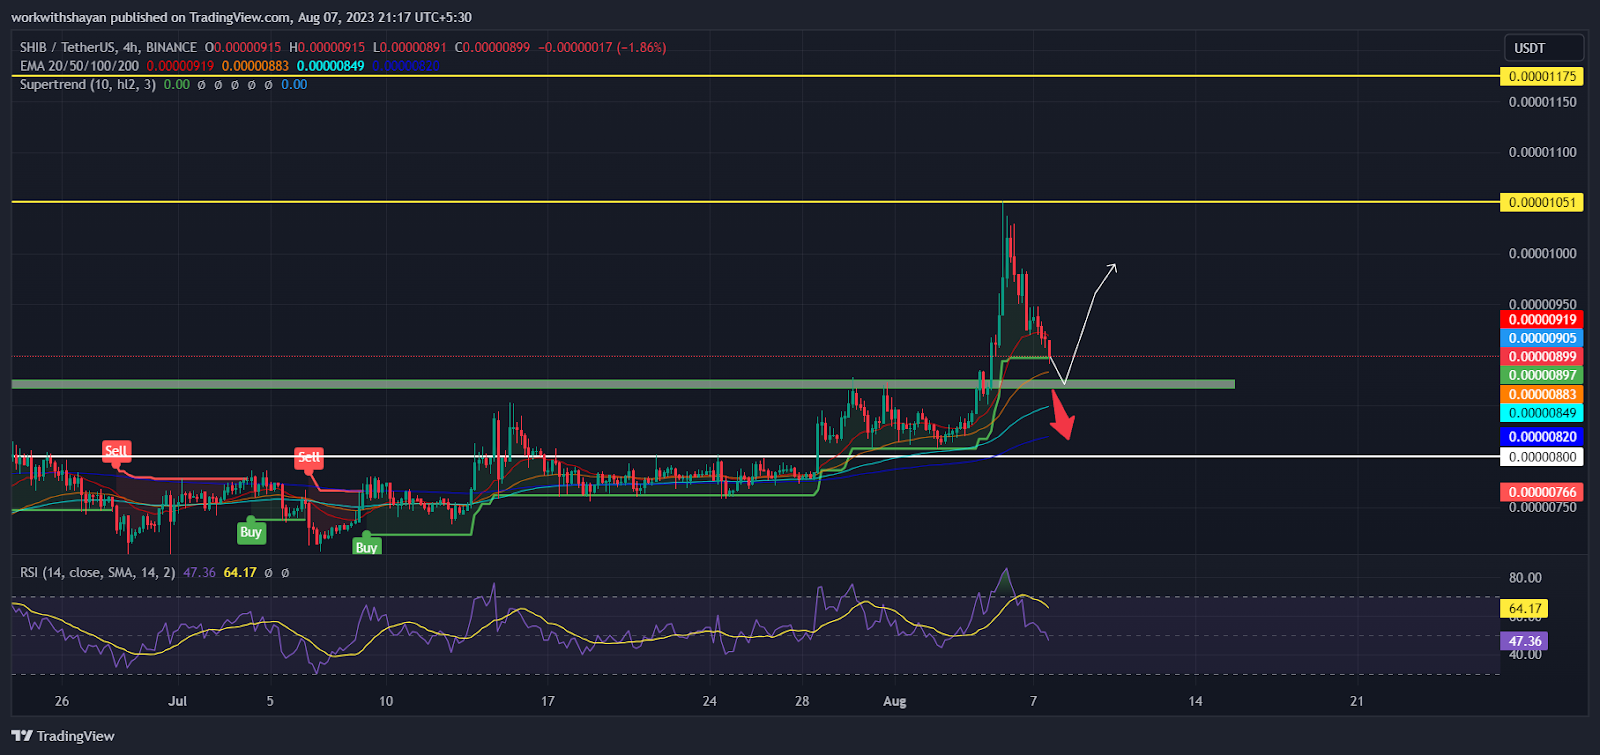The height and width of the screenshot is (755, 1600).
Task: Click the 0.00001100 price scale tick
Action: click(x=1542, y=152)
